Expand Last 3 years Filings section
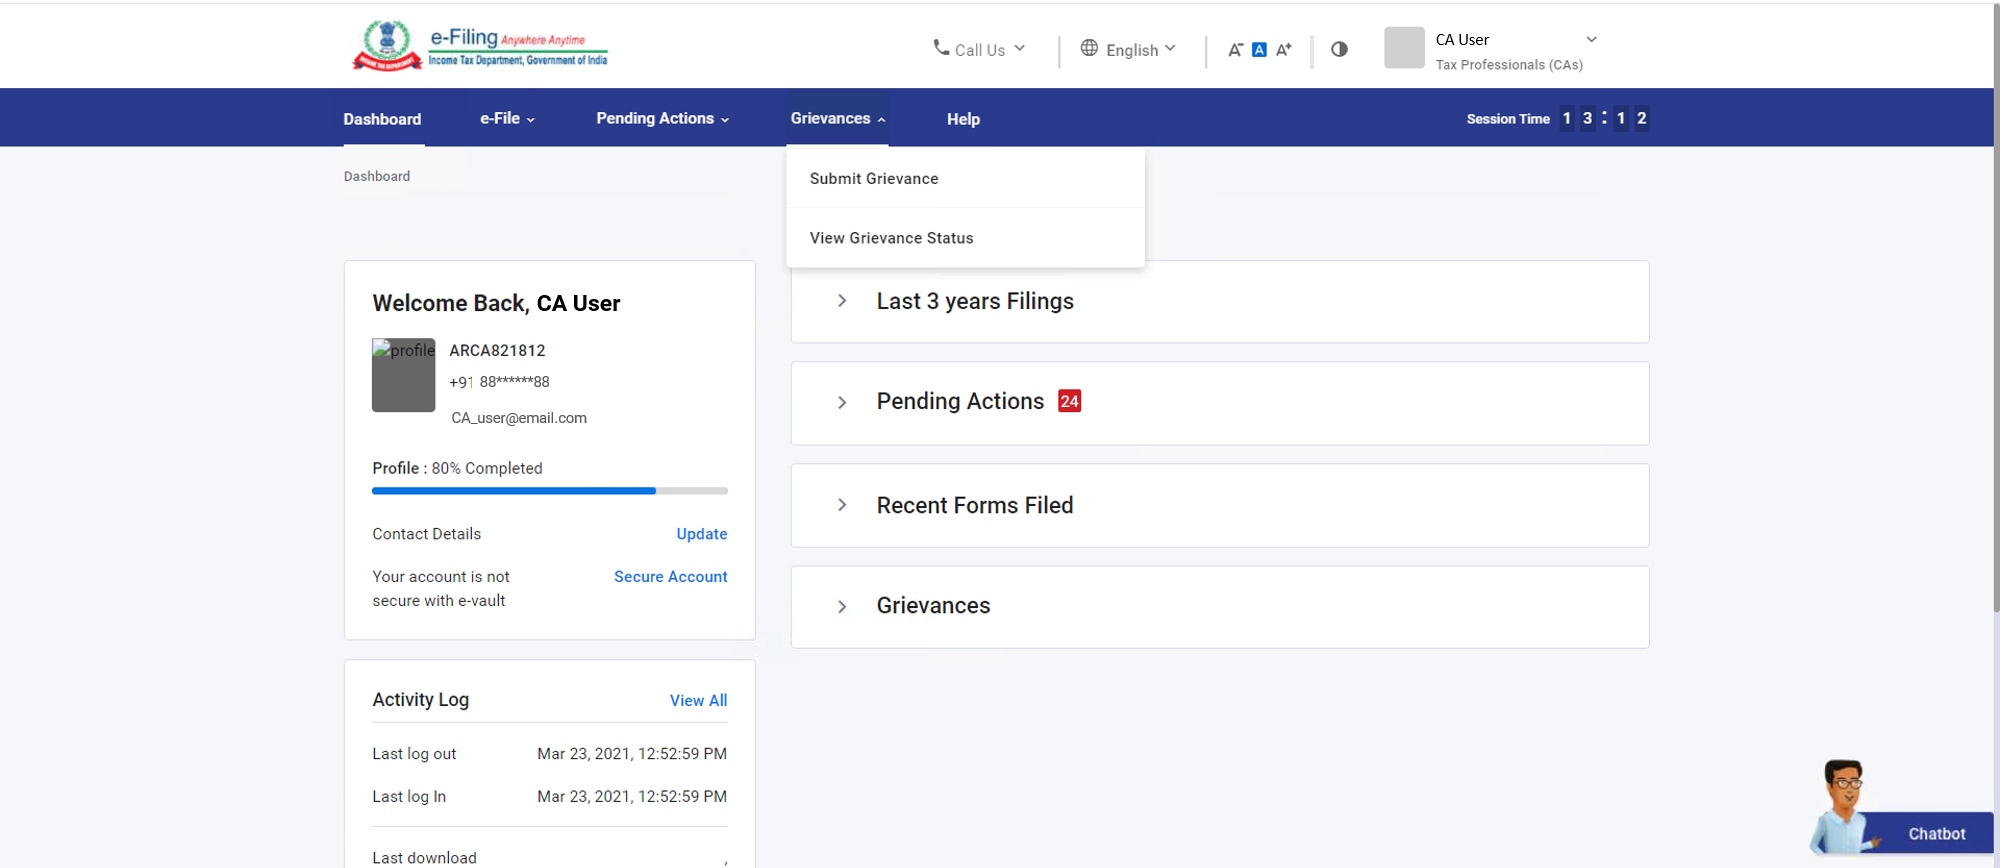Image resolution: width=2000 pixels, height=868 pixels. tap(842, 301)
